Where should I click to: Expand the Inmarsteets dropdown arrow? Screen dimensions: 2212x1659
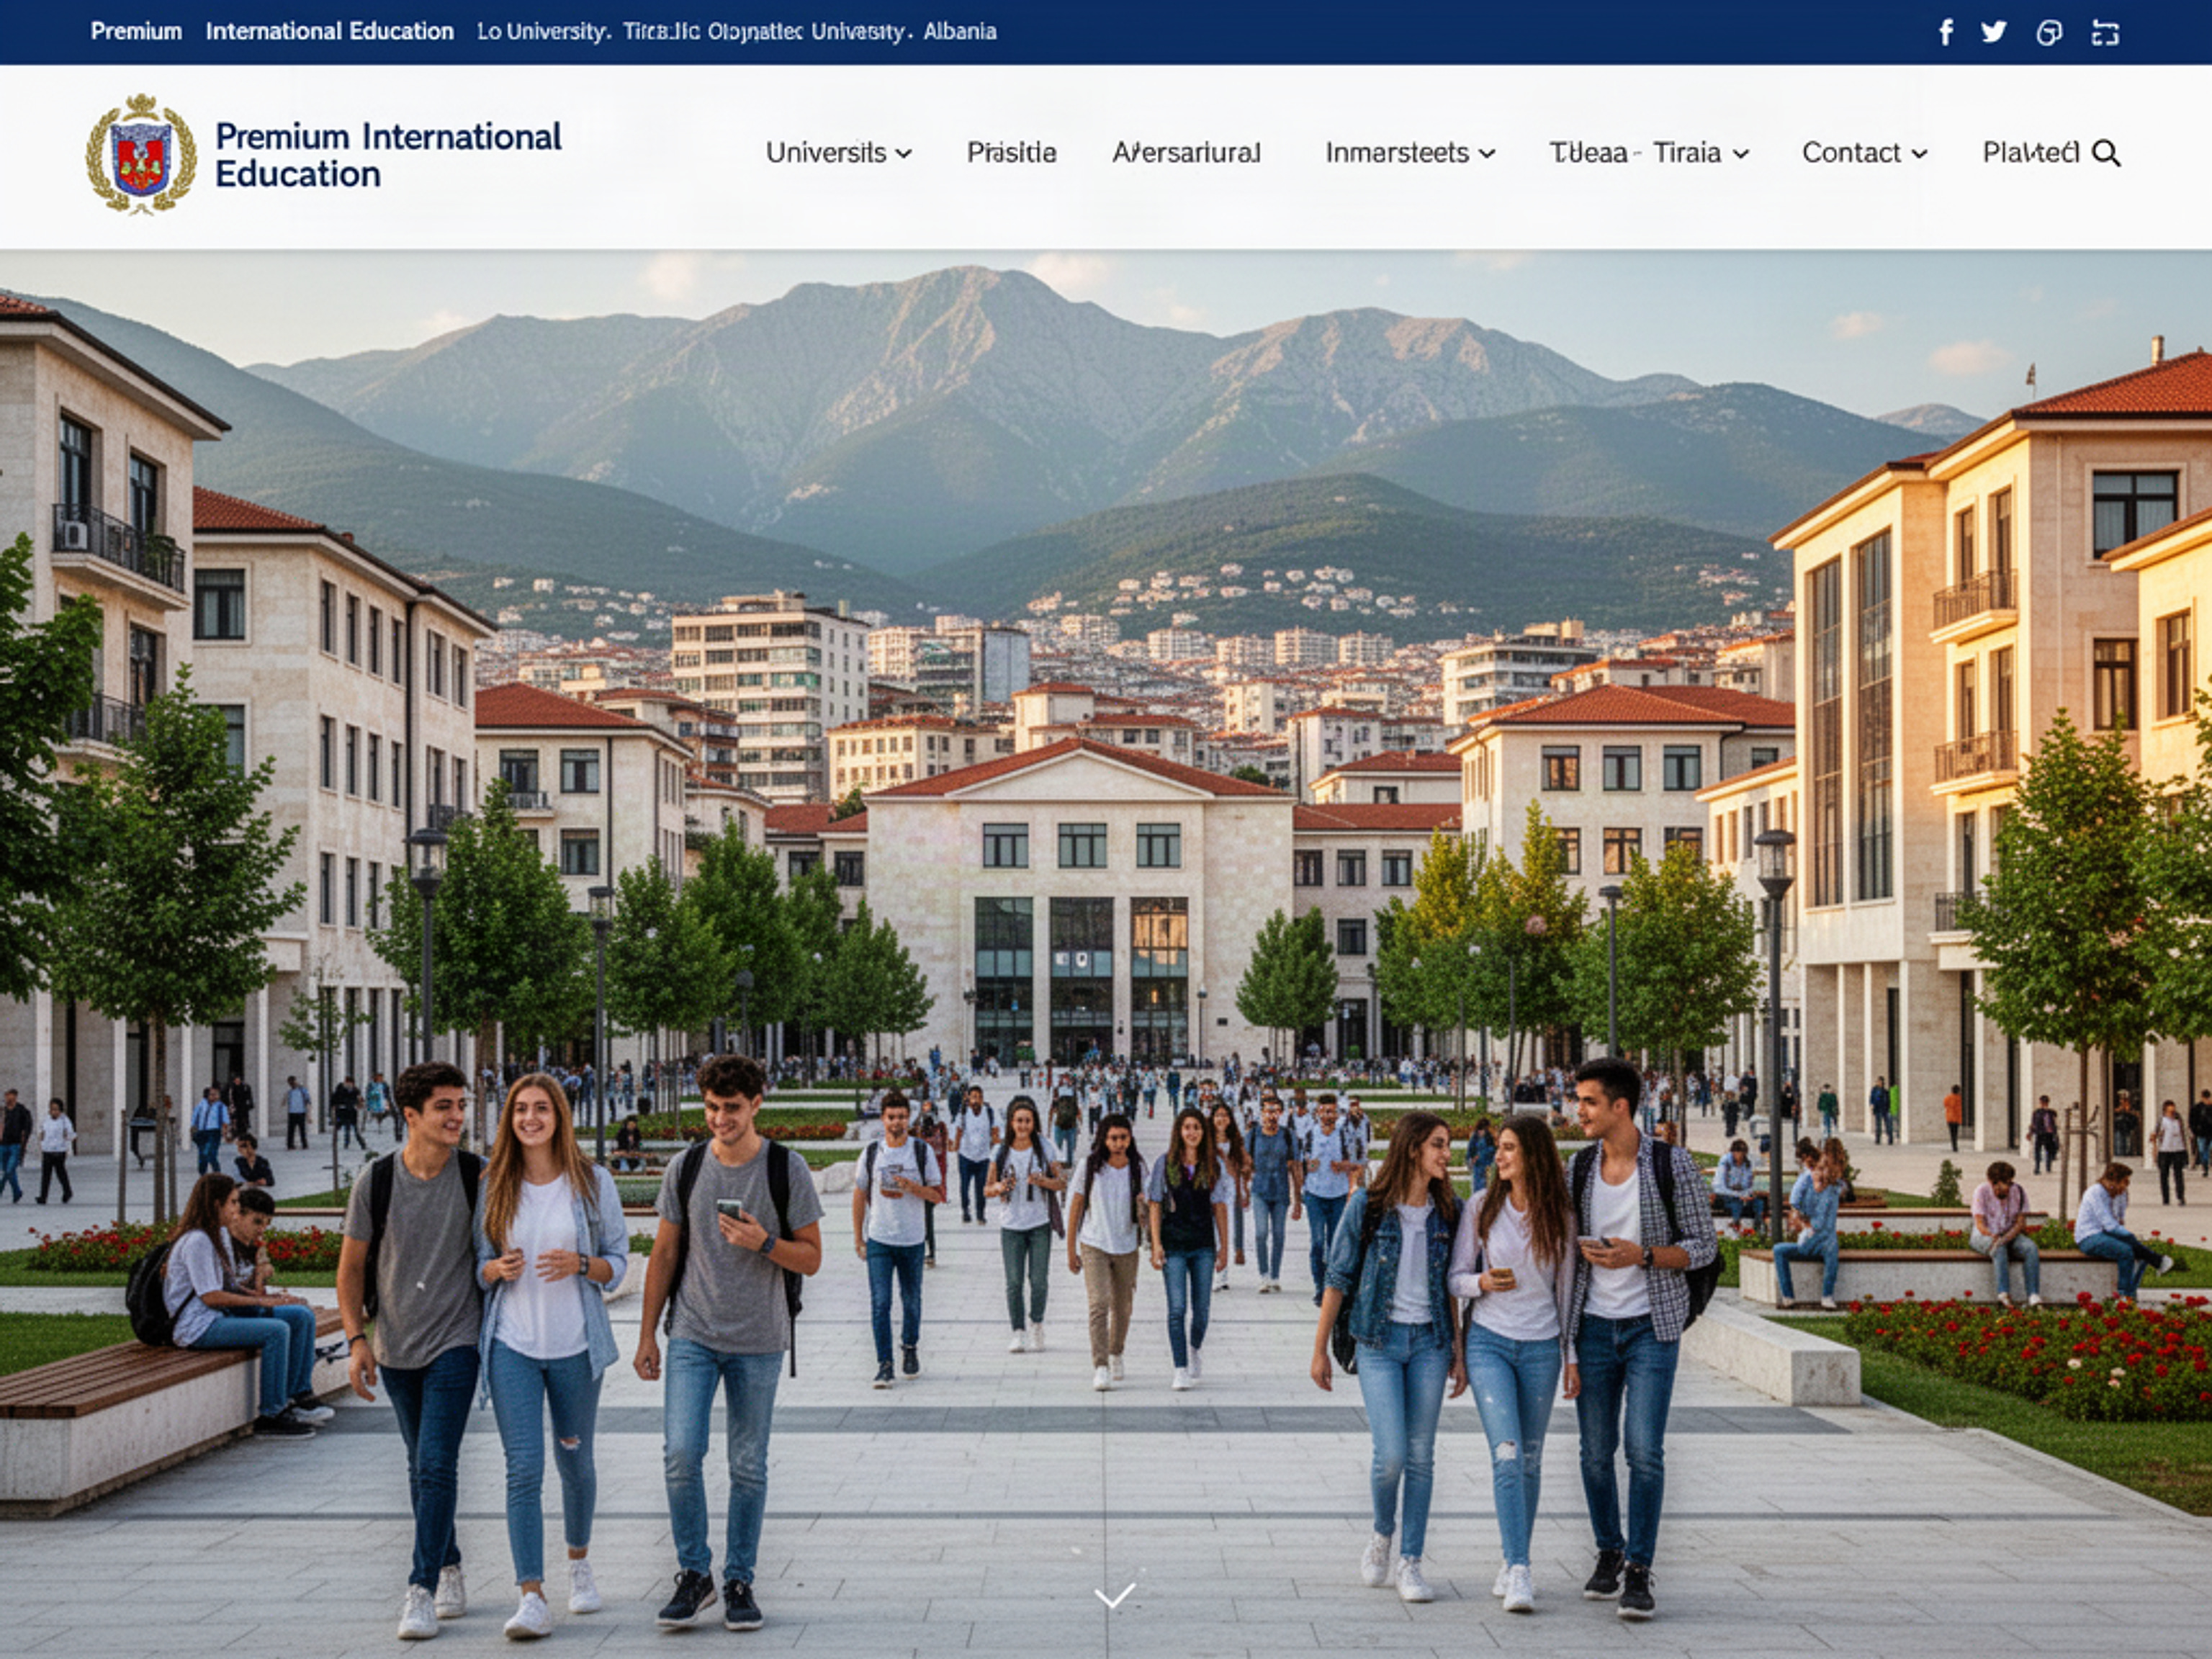tap(1487, 154)
